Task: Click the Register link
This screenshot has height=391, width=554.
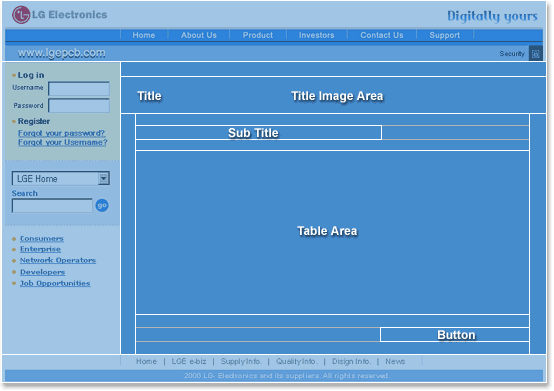Action: [x=34, y=121]
